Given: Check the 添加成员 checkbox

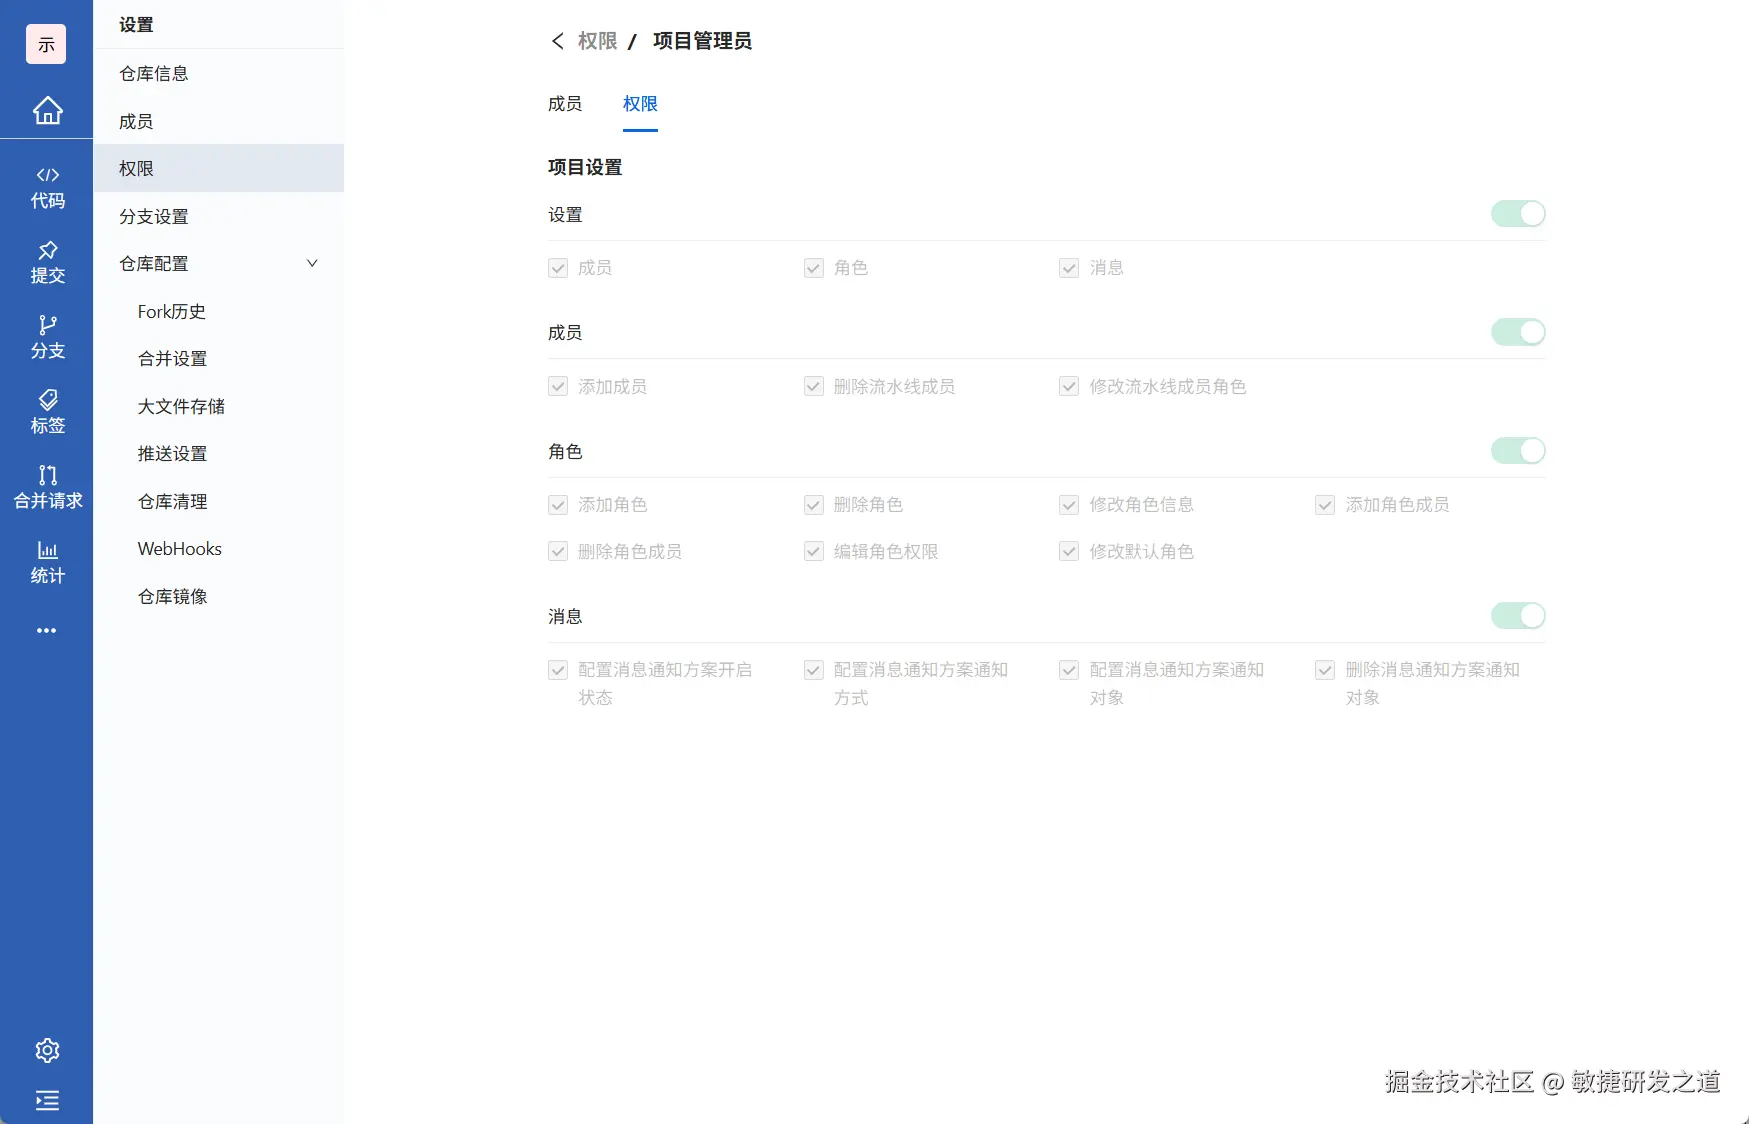Looking at the screenshot, I should [558, 386].
